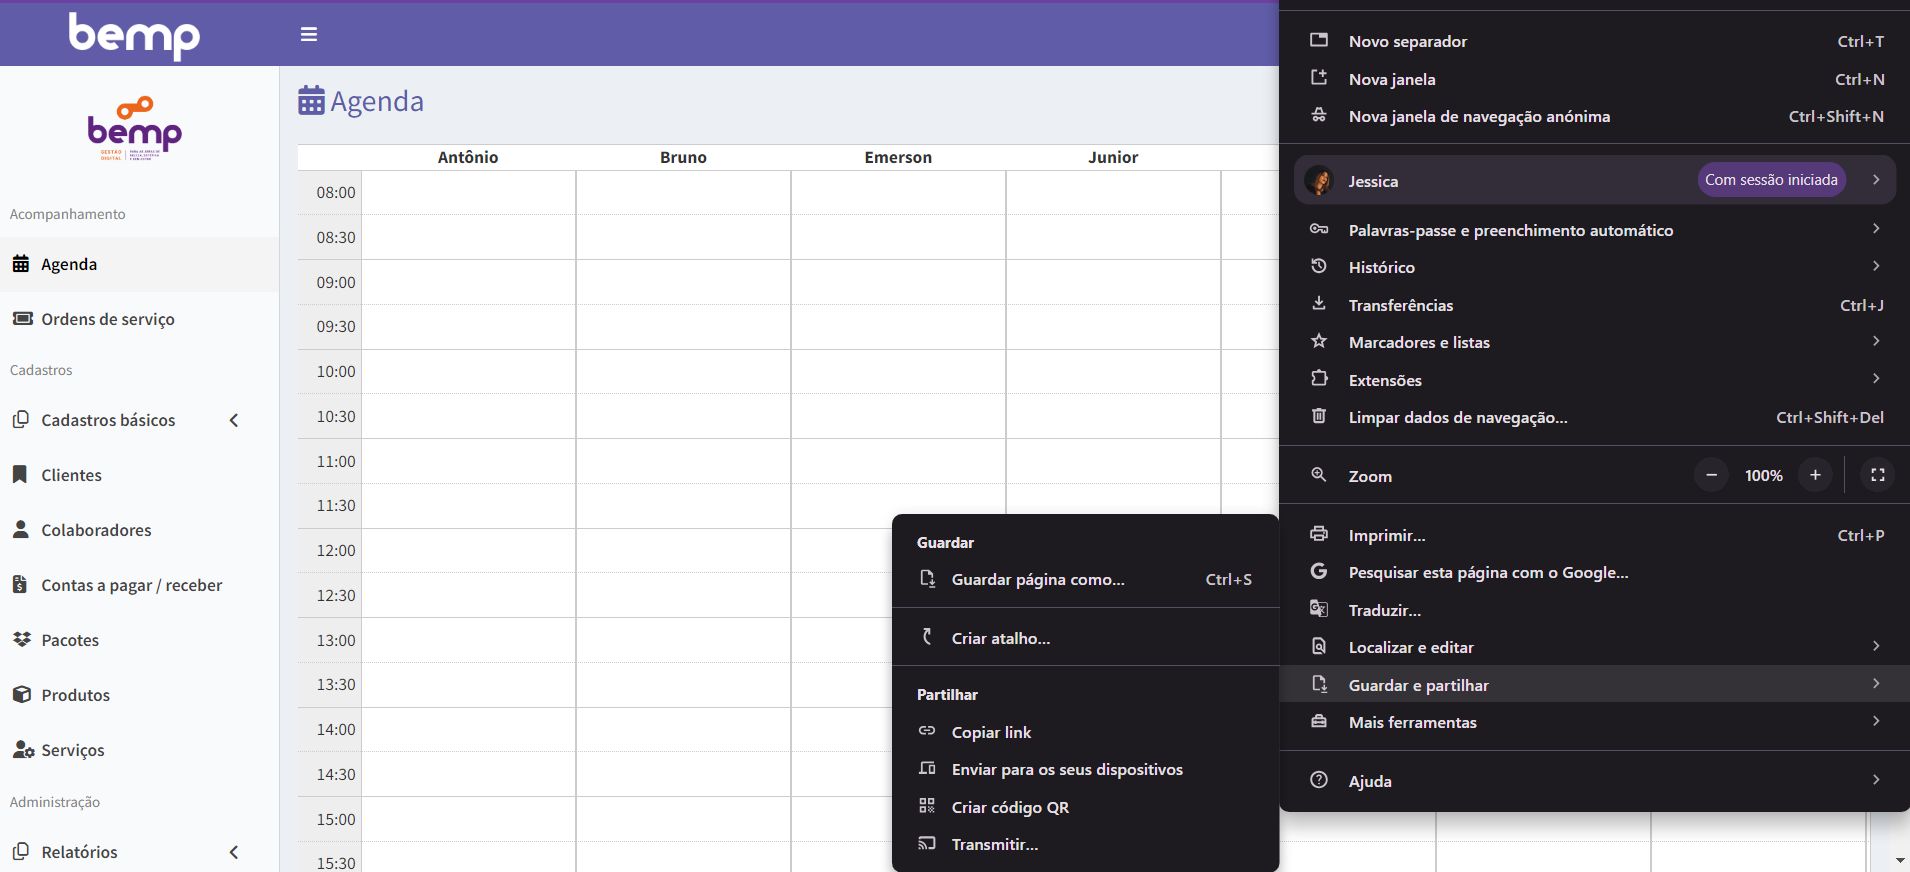1910x872 pixels.
Task: Select Guardar e partilhar menu item
Action: [x=1595, y=684]
